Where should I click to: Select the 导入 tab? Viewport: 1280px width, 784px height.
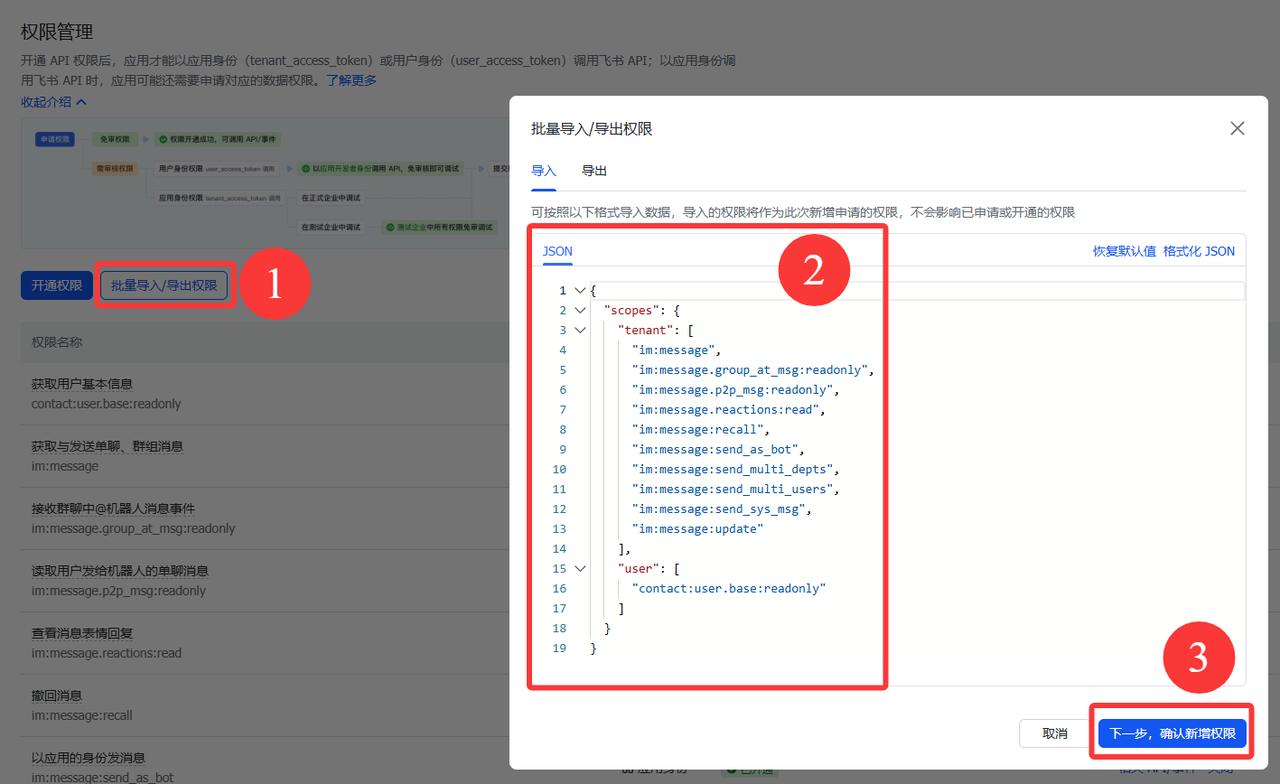pos(543,171)
